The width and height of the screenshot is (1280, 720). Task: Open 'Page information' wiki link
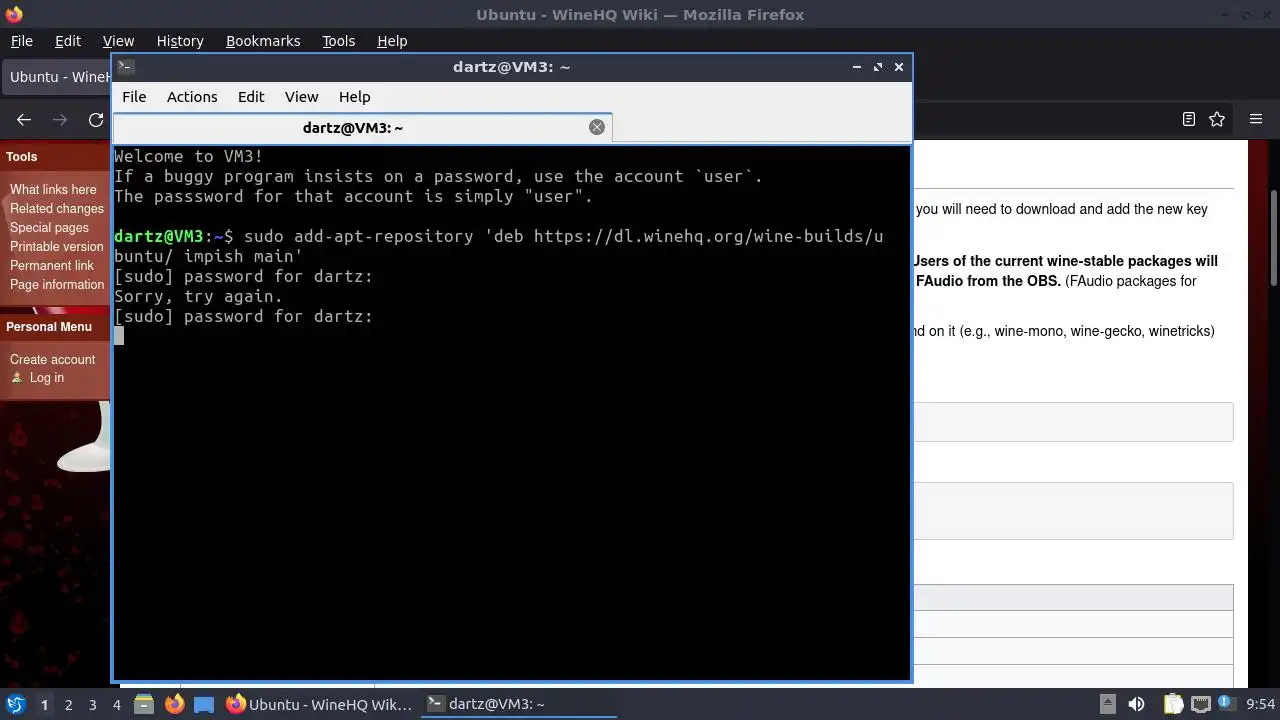tap(57, 284)
